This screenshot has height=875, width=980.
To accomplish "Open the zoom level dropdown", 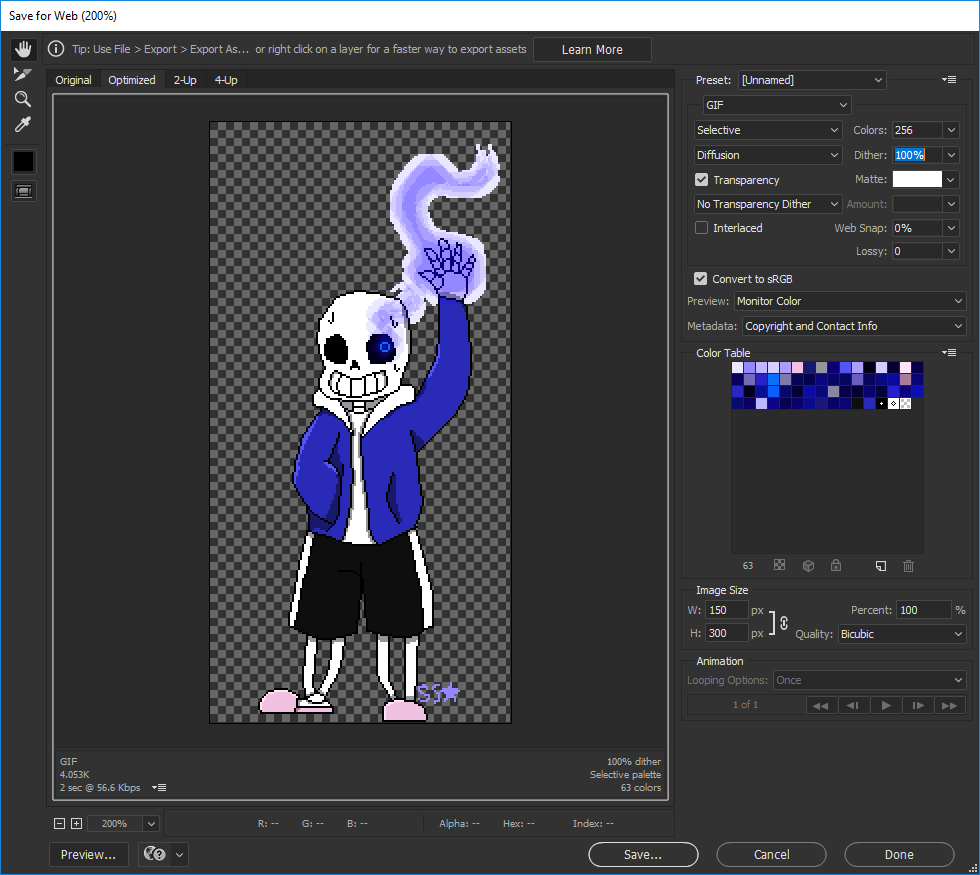I will pyautogui.click(x=151, y=824).
